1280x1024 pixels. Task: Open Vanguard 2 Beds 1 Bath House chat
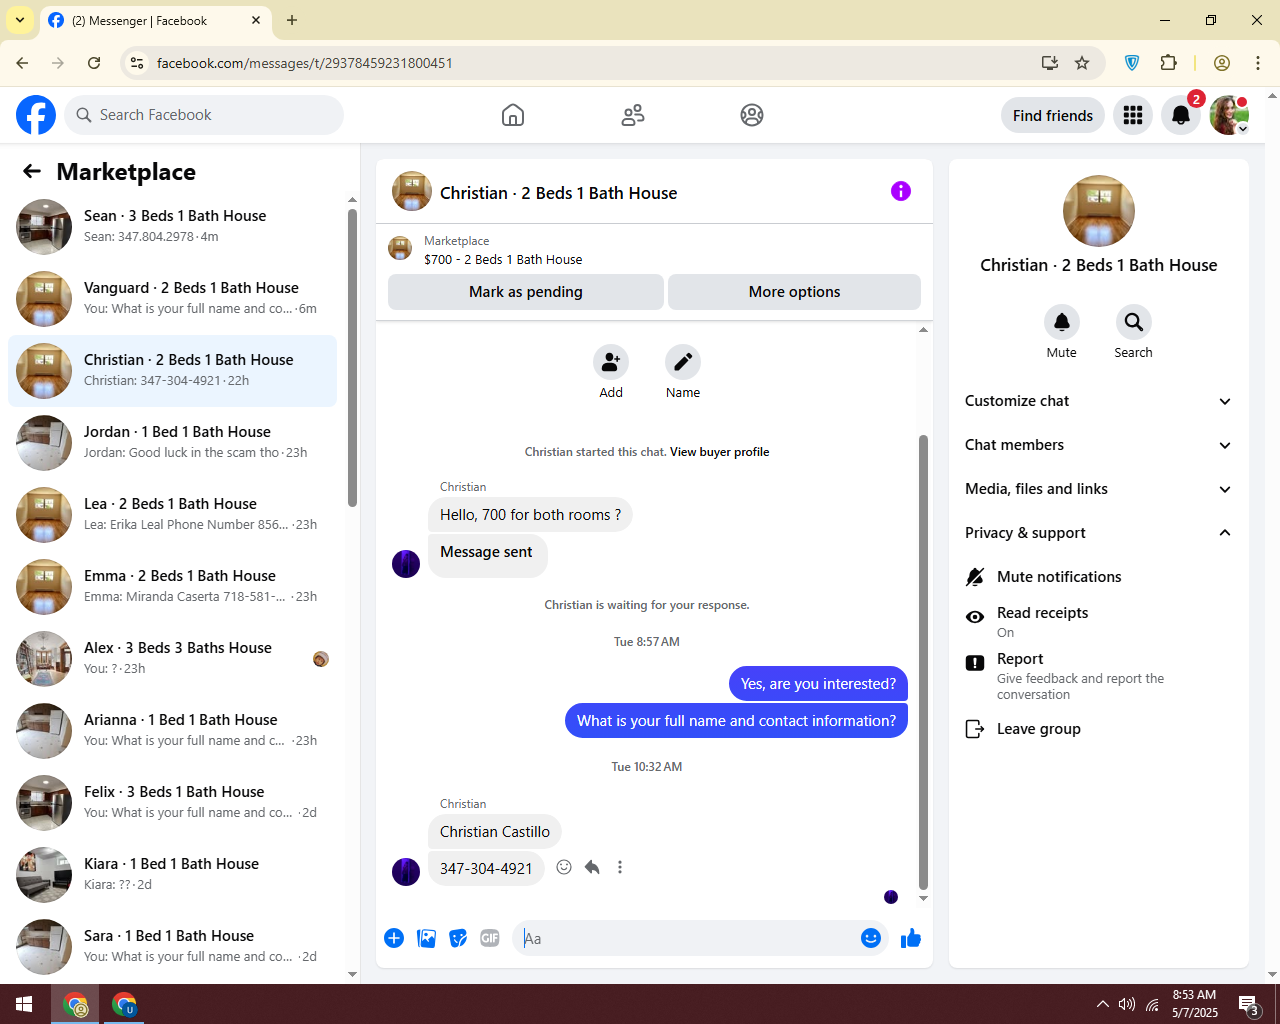coord(172,299)
